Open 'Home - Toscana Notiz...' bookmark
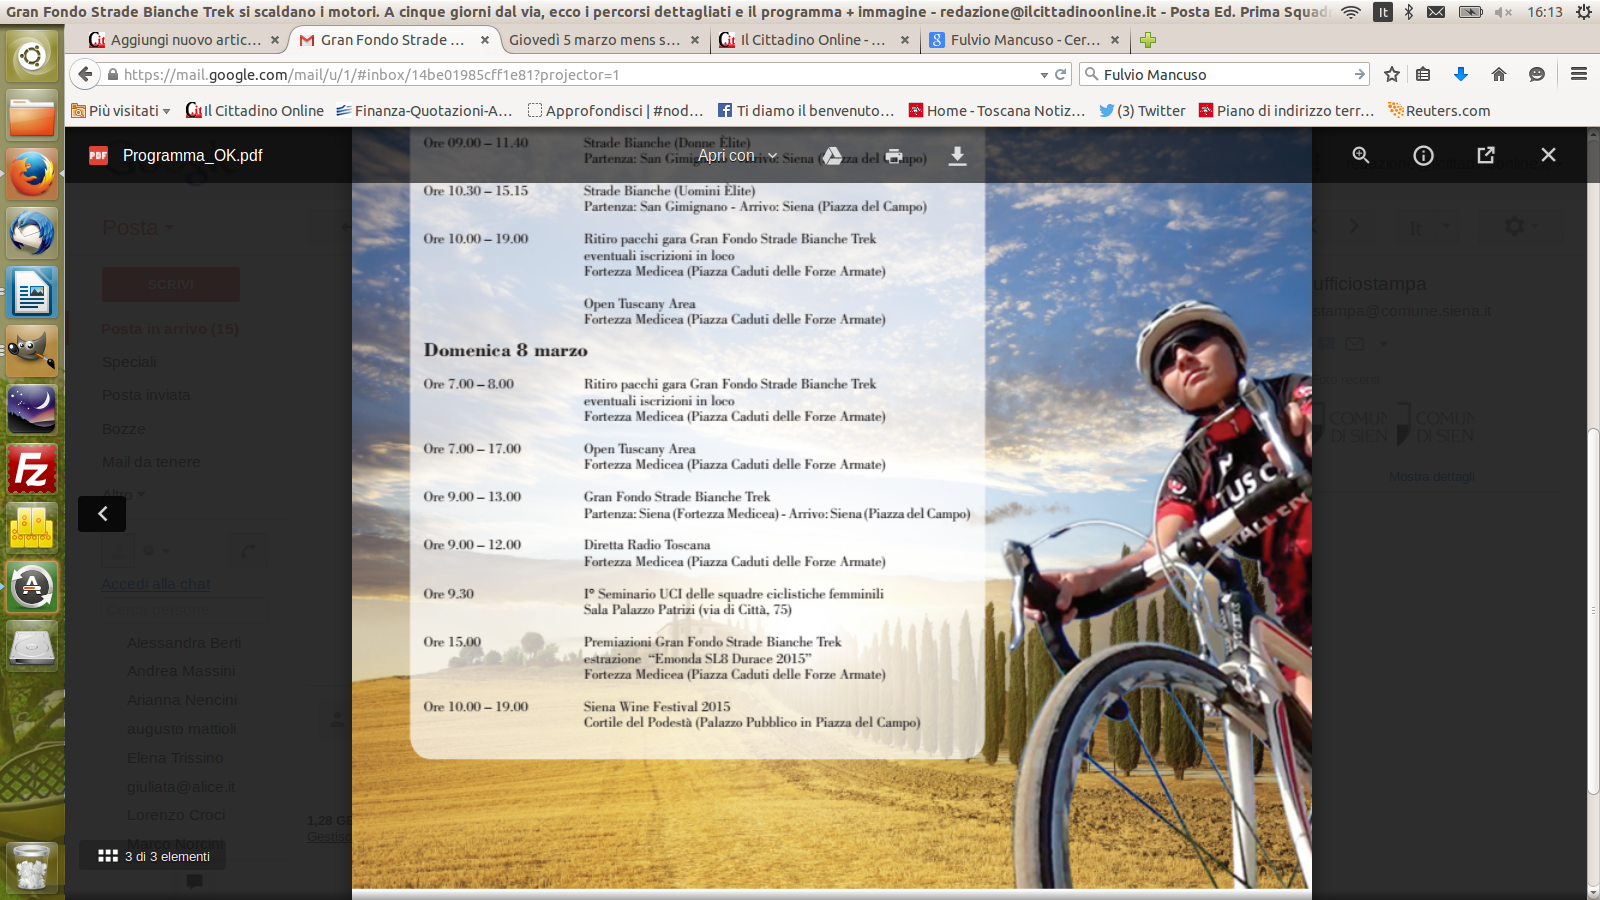This screenshot has width=1600, height=900. pos(997,111)
